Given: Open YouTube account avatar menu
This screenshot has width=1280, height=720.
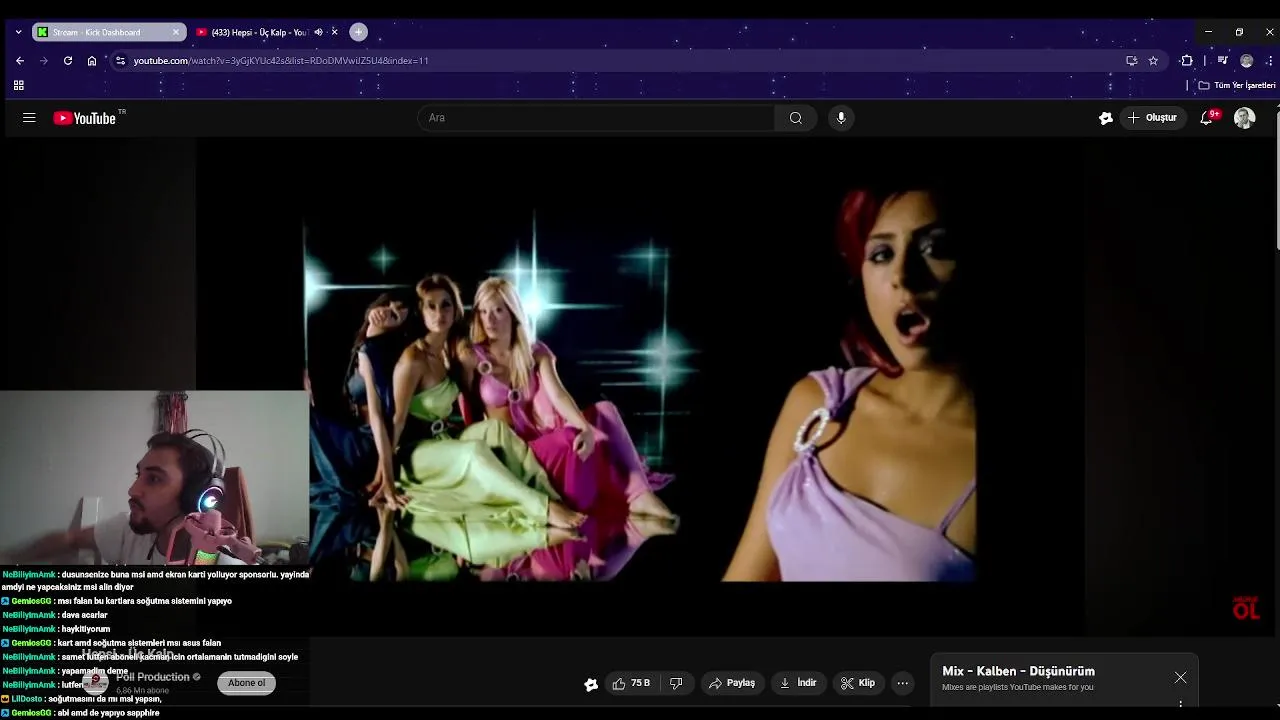Looking at the screenshot, I should pyautogui.click(x=1244, y=118).
